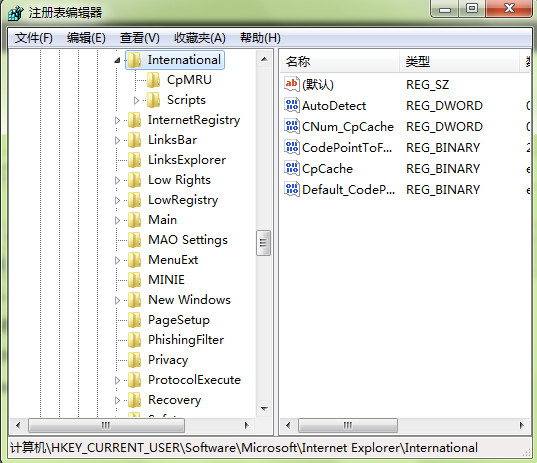Click the LinksExplorer folder icon
The image size is (537, 463).
pos(134,160)
